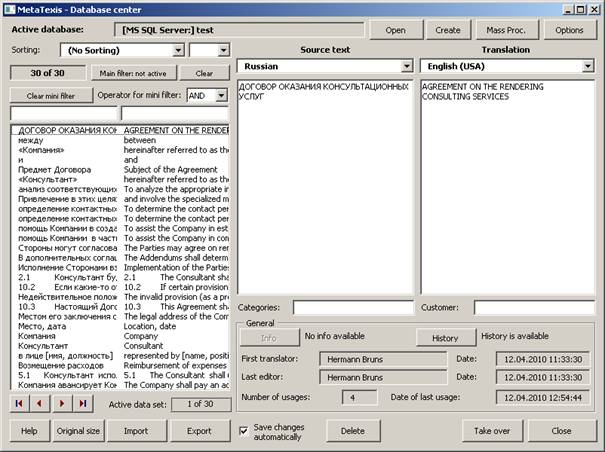This screenshot has height=452, width=605.
Task: Click the History button
Action: tap(445, 339)
